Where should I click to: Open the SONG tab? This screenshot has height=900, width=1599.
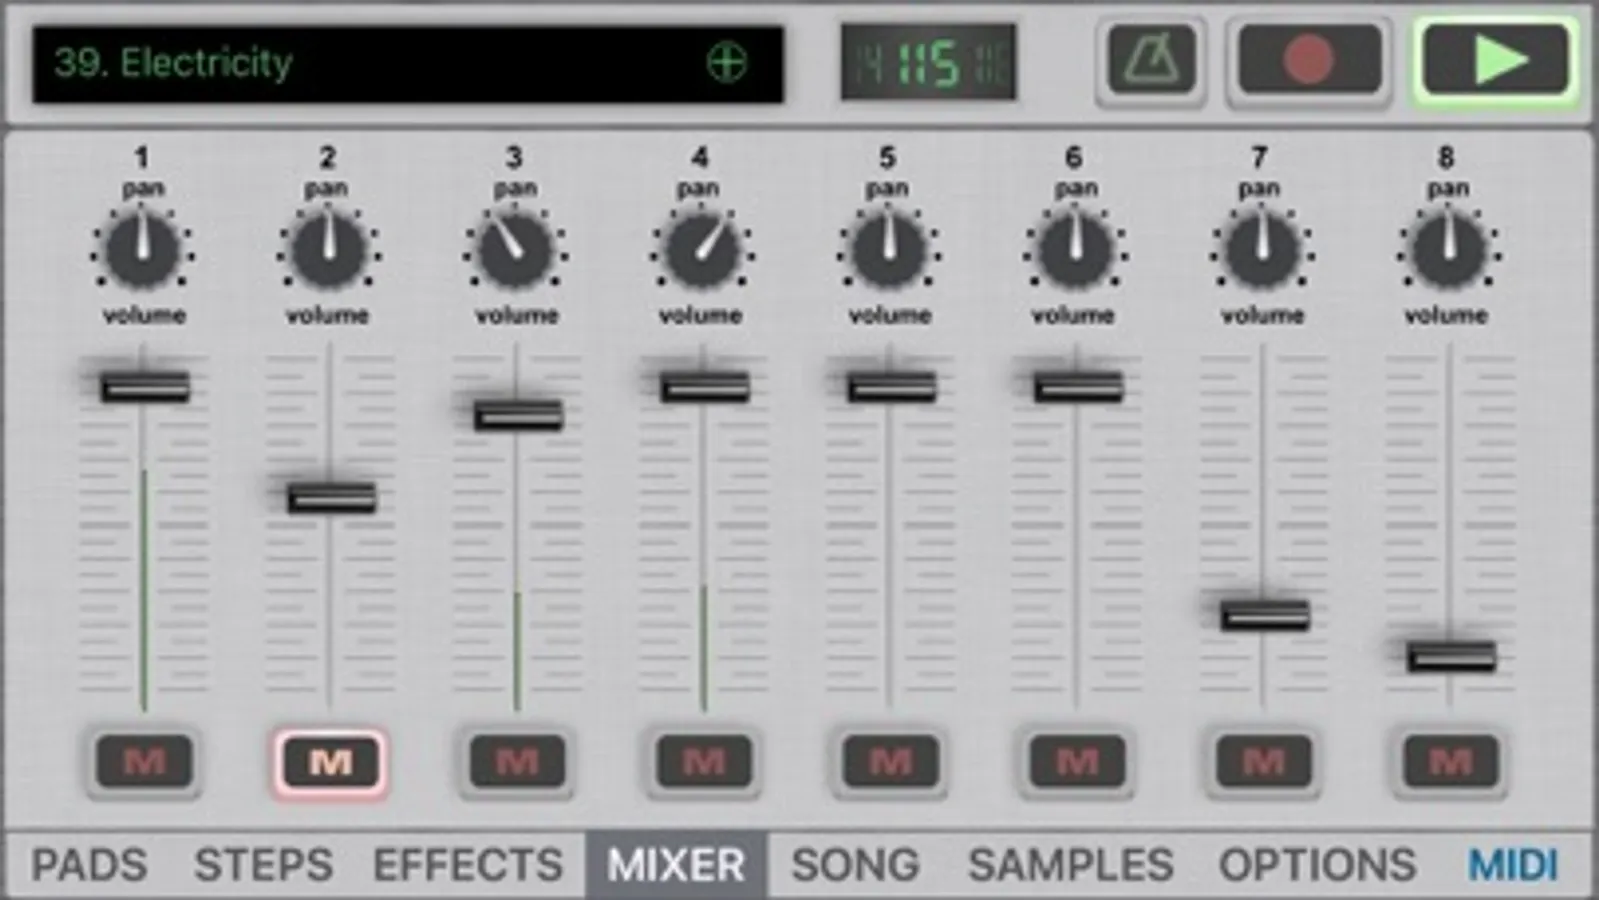(855, 865)
